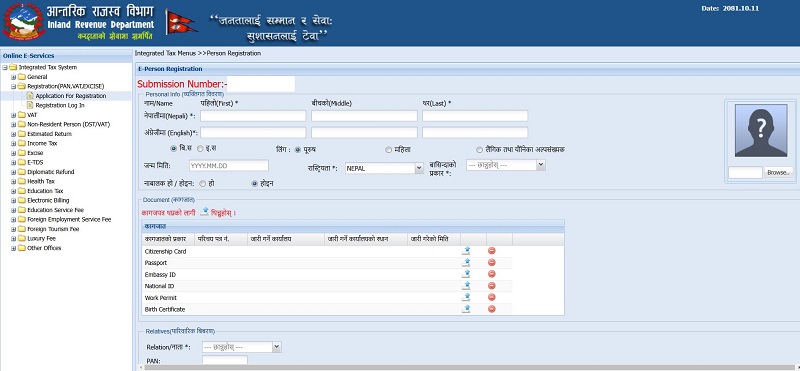Click the Registration Log In page icon
800x371 pixels.
[30, 105]
